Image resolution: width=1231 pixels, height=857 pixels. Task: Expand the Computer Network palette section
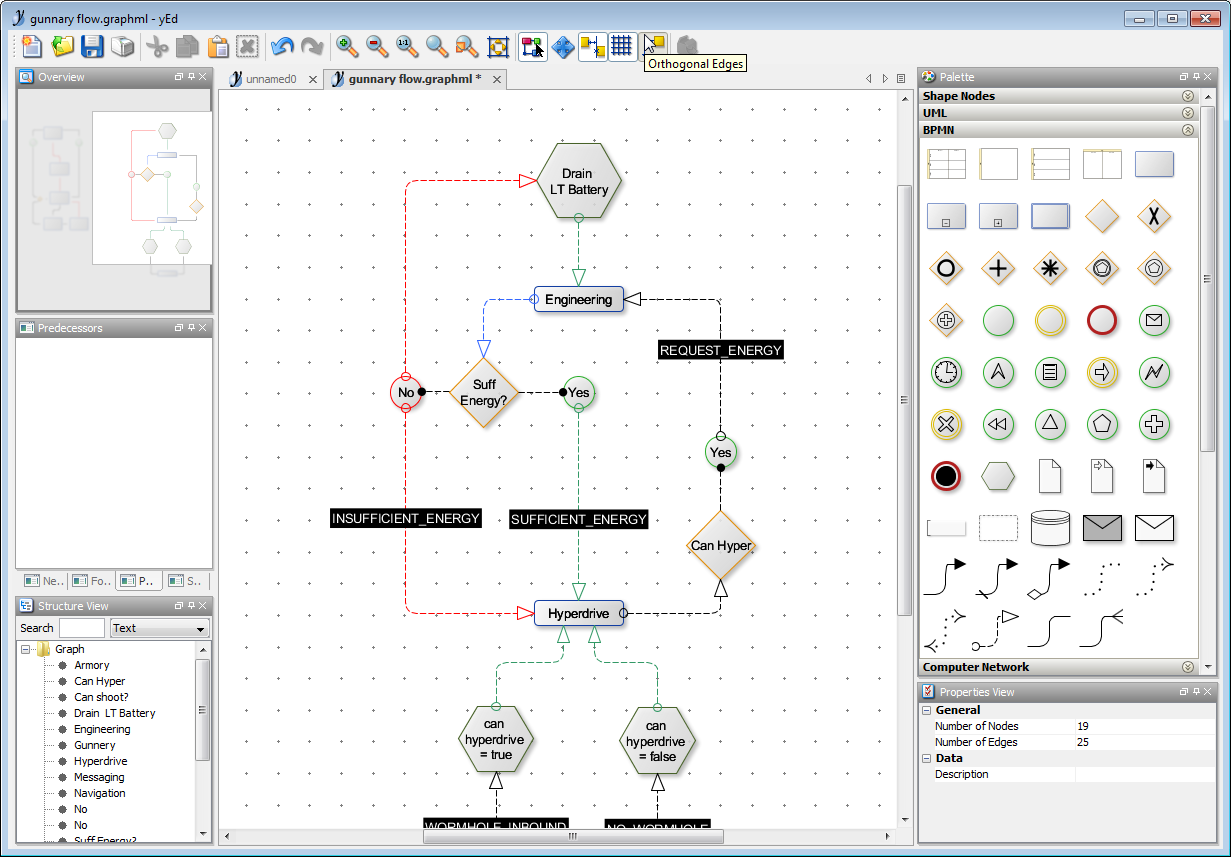[1188, 667]
